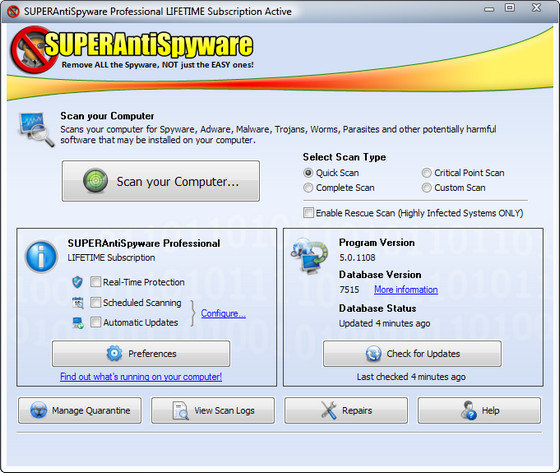Enable Rescue Scan checkbox
This screenshot has width=560, height=473.
click(308, 213)
